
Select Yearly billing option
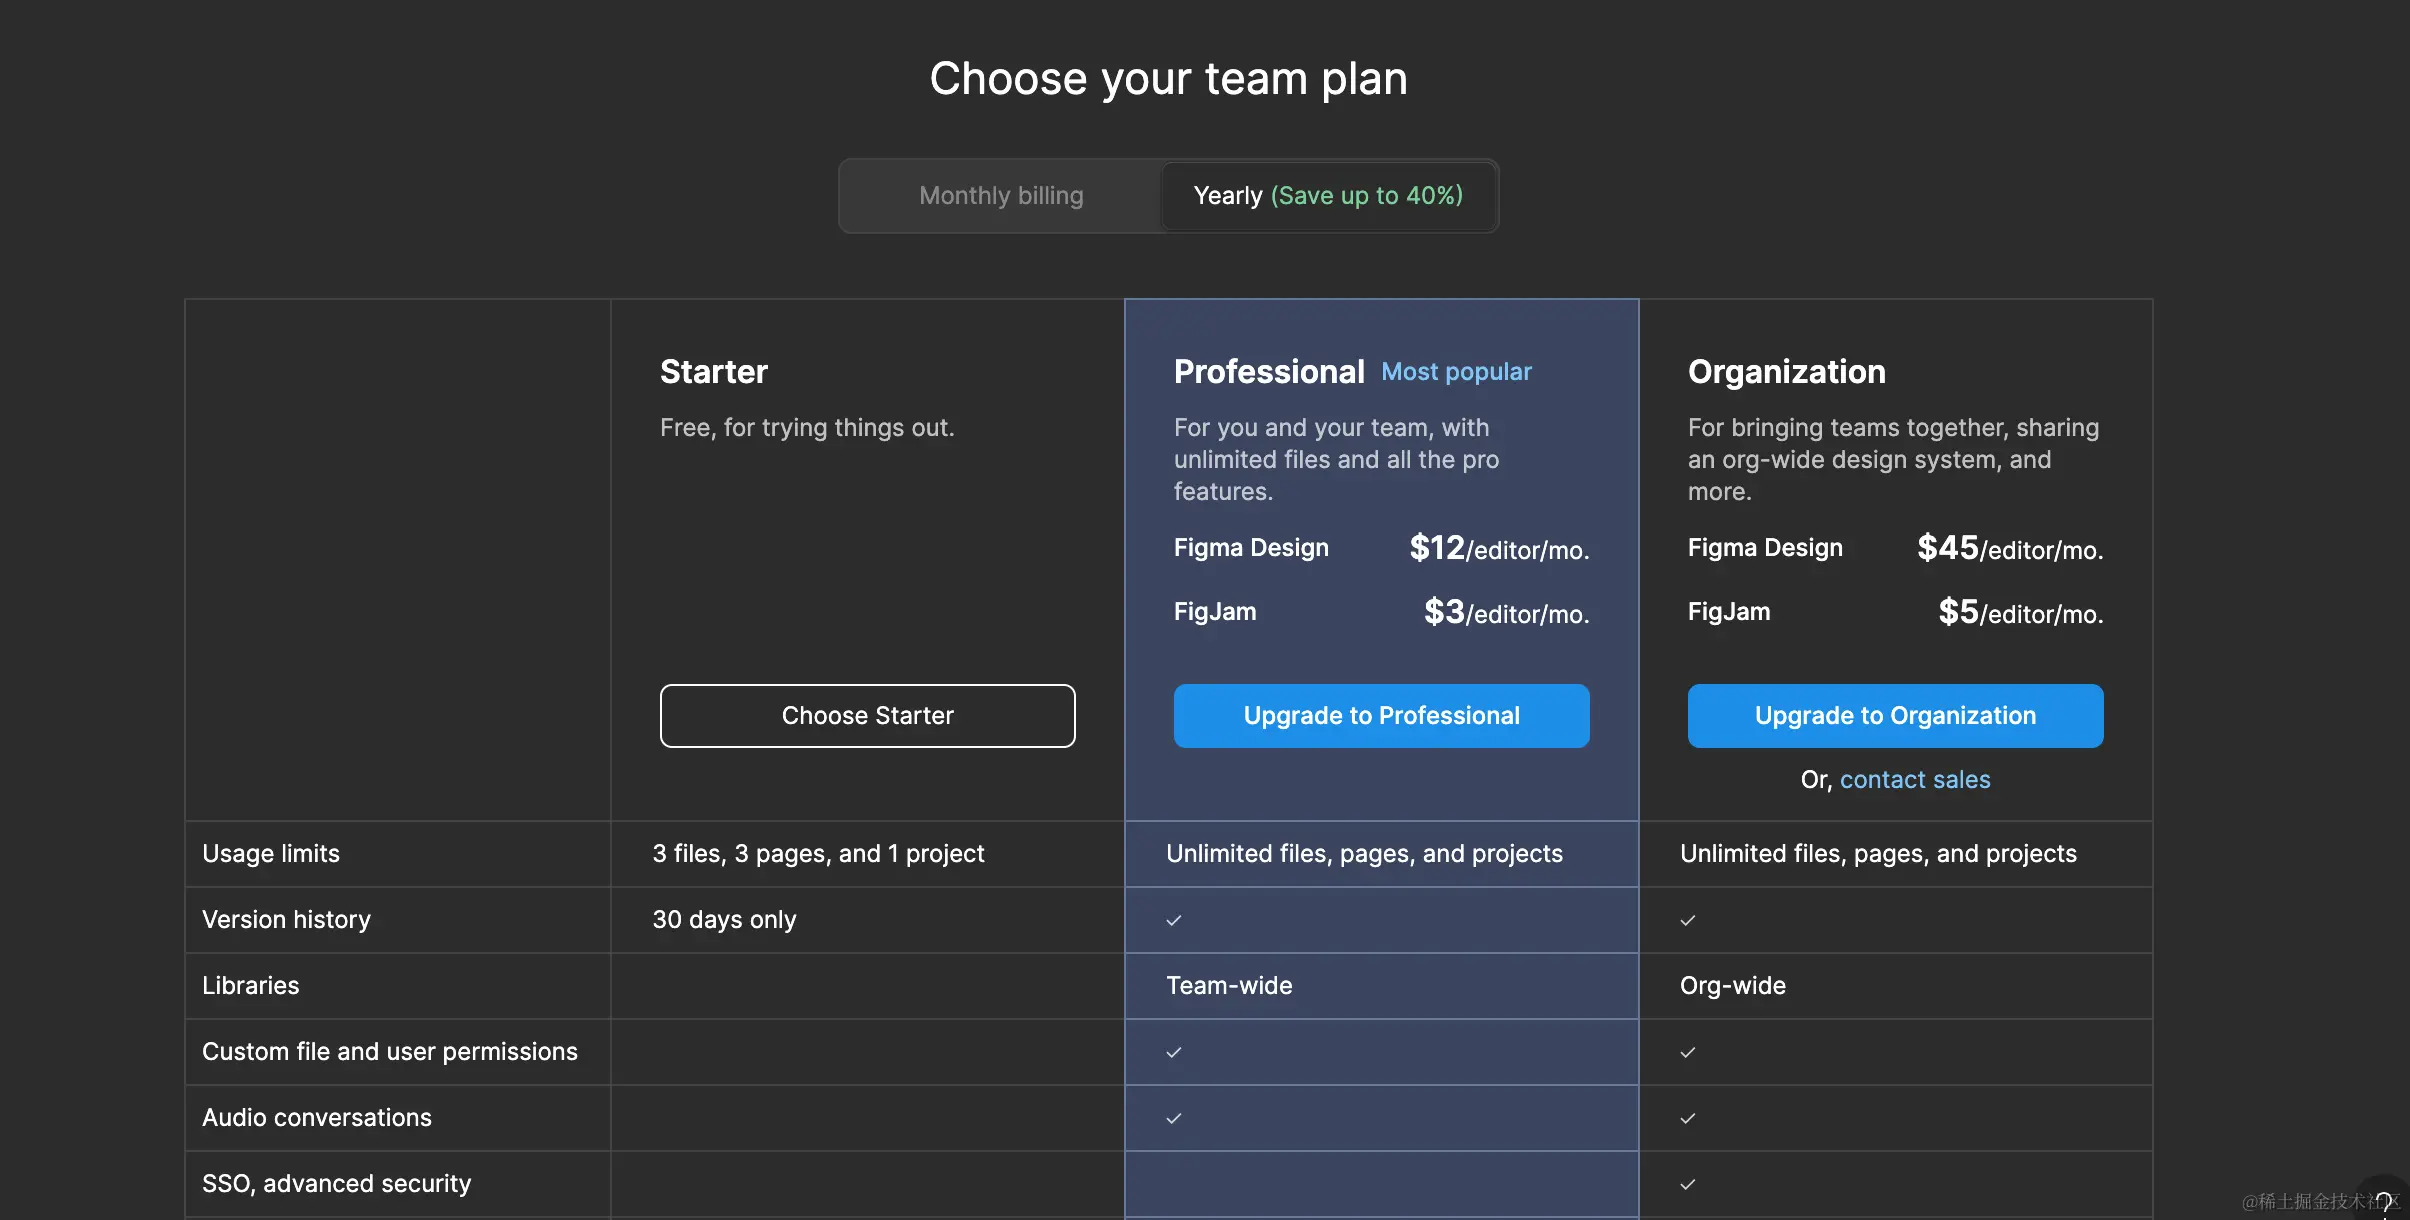tap(1327, 196)
